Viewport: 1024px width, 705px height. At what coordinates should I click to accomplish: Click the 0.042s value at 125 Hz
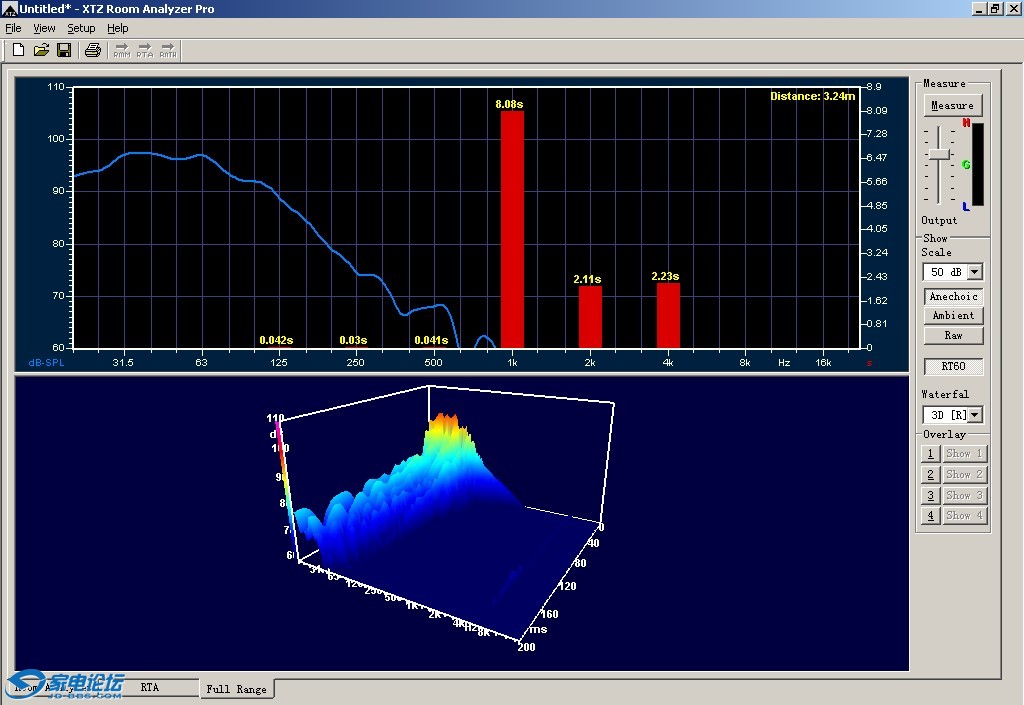276,340
